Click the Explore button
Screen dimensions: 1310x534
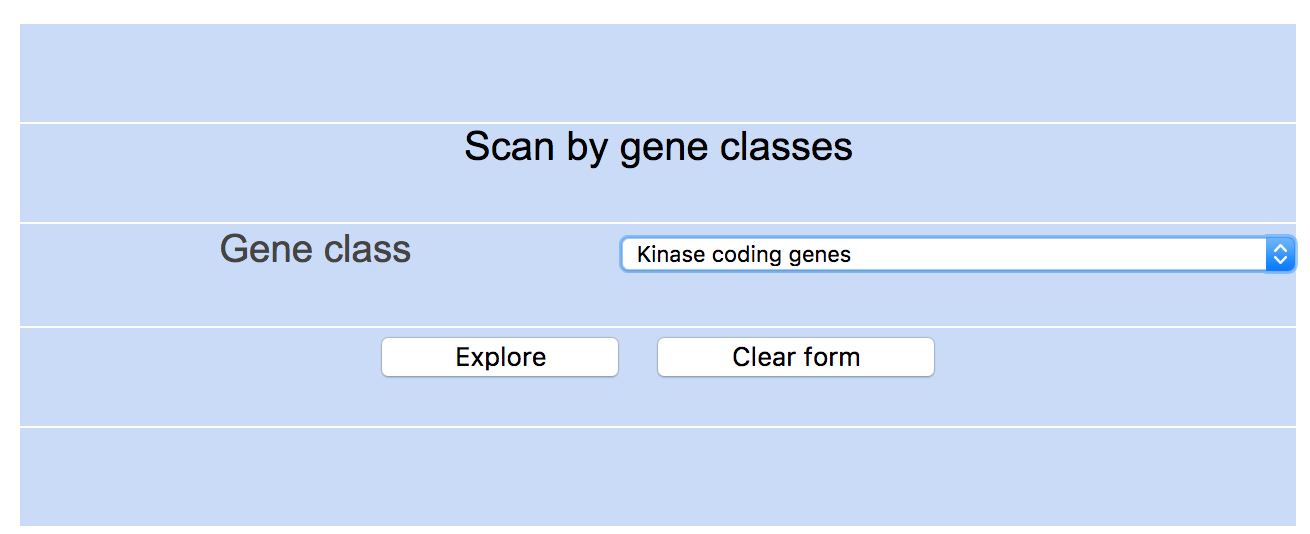click(500, 357)
